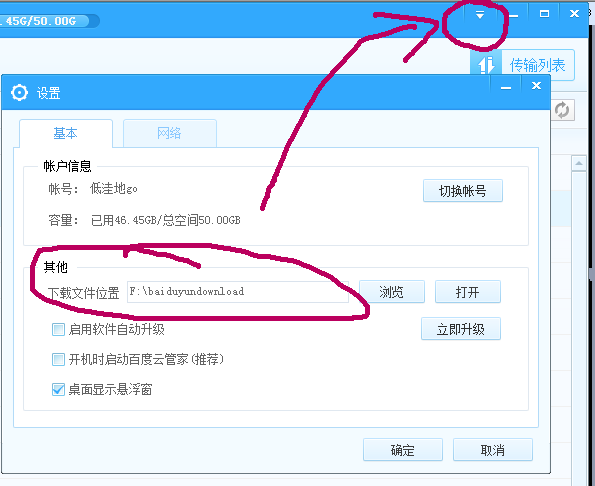Click the download location path field
The width and height of the screenshot is (595, 486).
[238, 292]
